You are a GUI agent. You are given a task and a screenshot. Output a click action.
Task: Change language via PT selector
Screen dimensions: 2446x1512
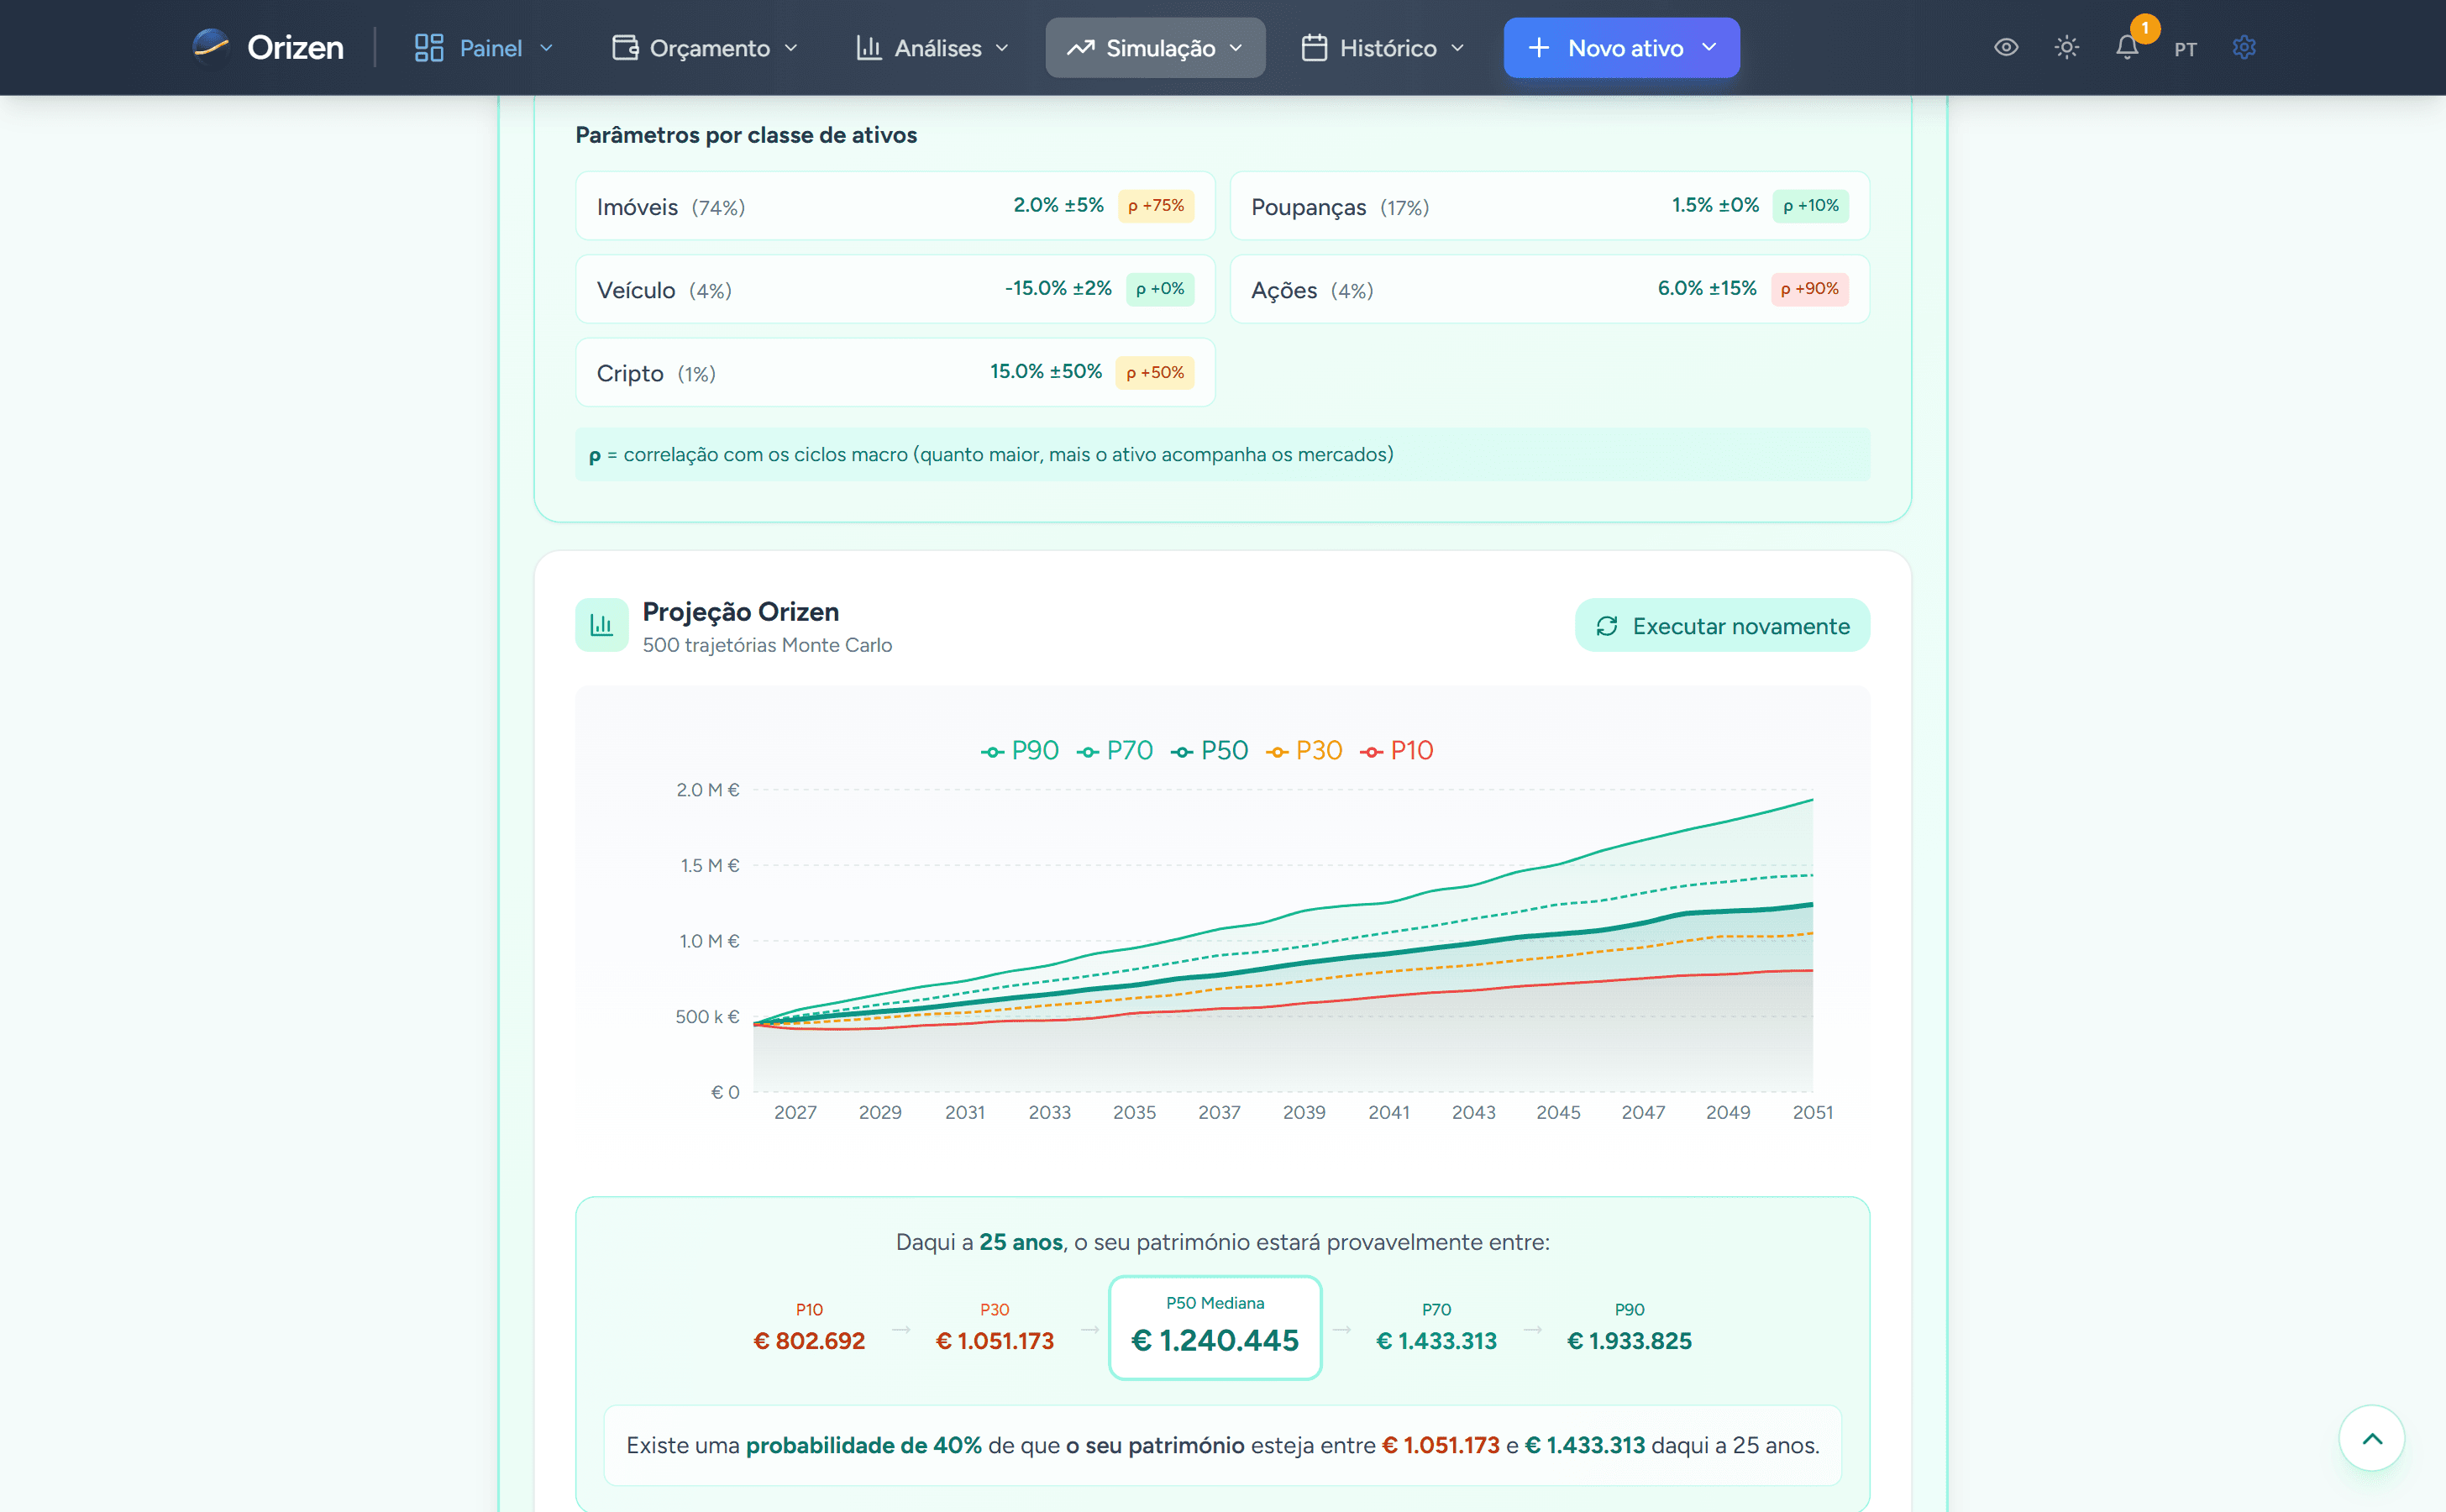click(2185, 49)
